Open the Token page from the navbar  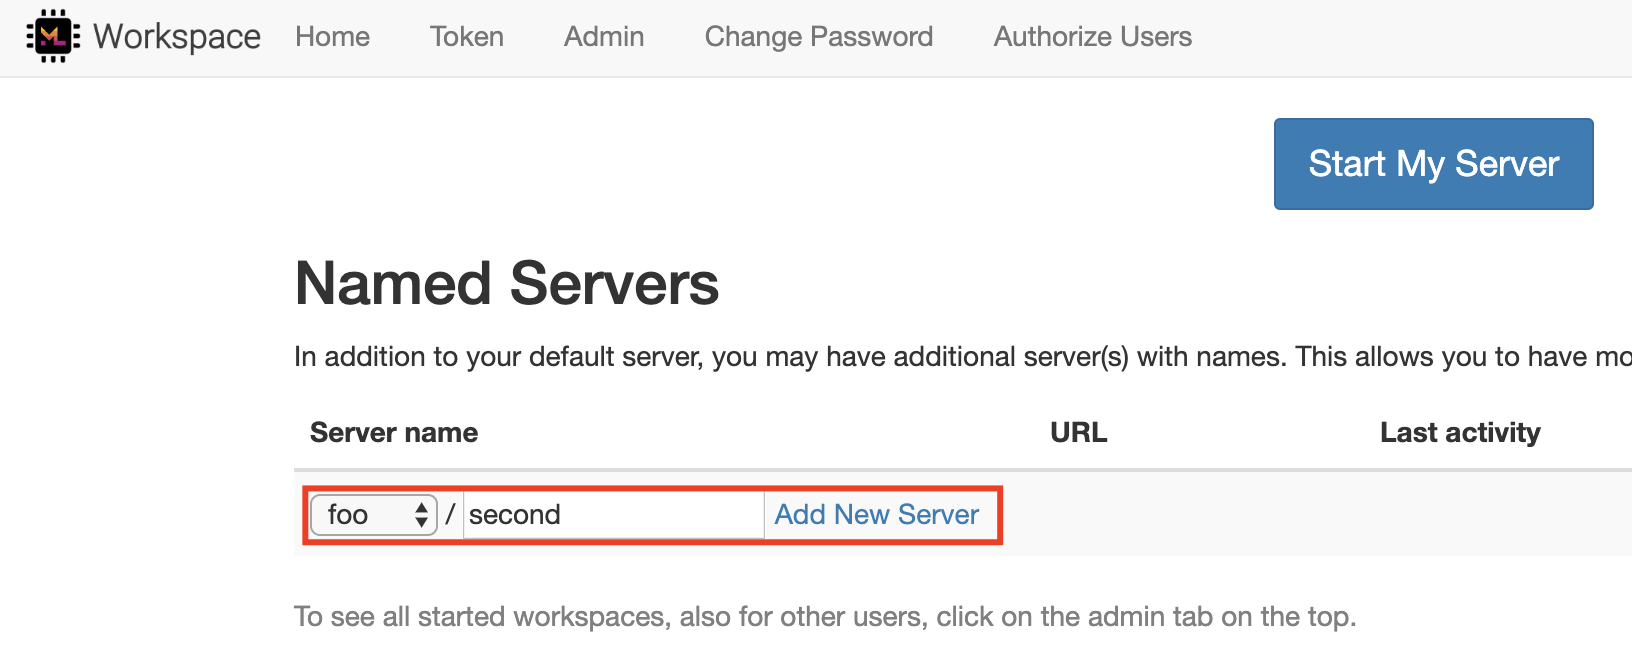[465, 36]
